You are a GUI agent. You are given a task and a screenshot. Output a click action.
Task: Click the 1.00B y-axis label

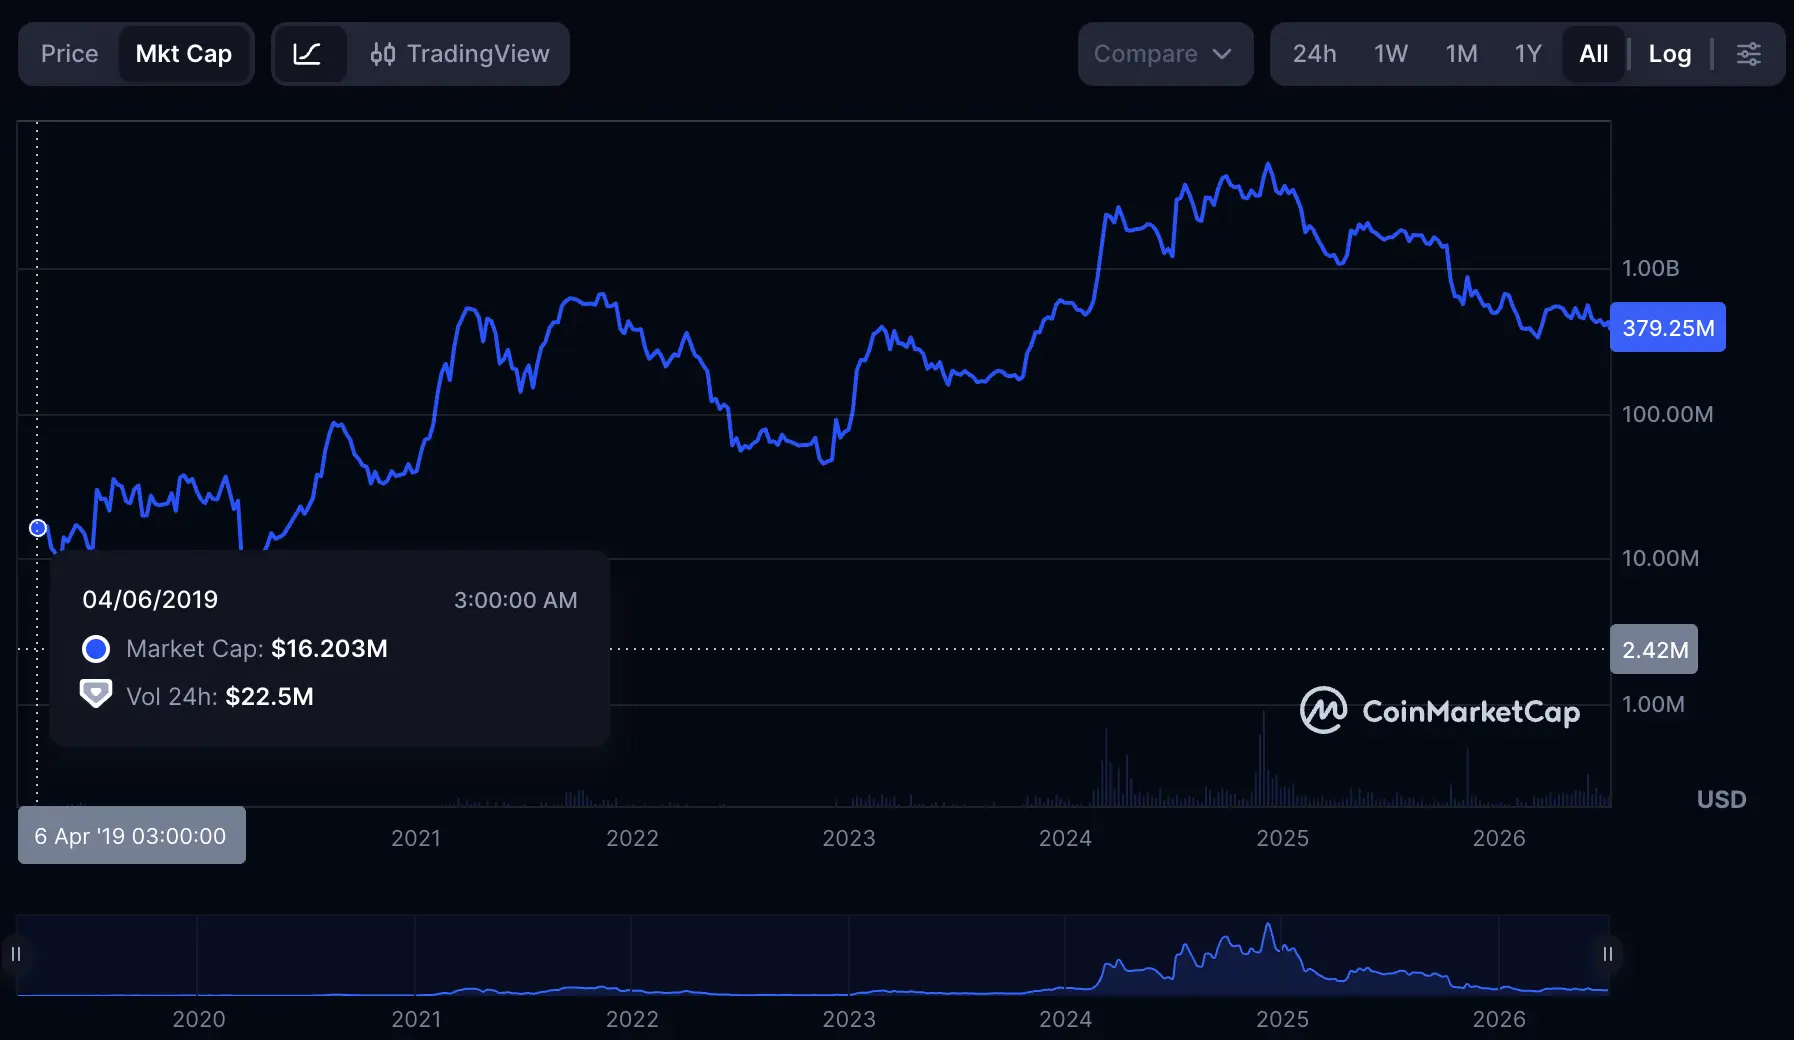point(1650,268)
